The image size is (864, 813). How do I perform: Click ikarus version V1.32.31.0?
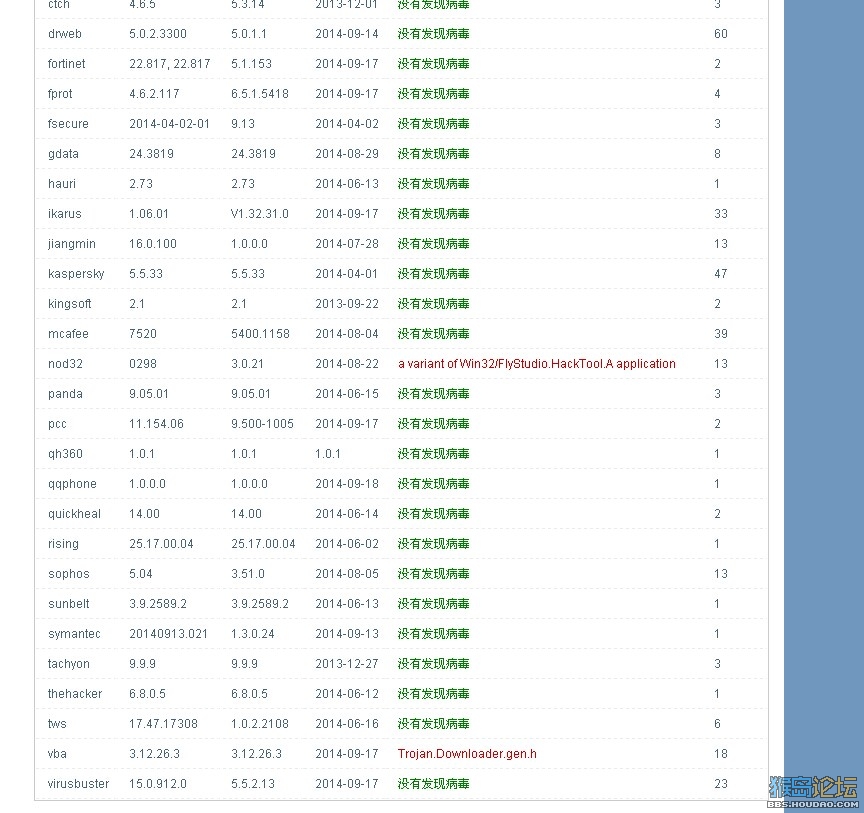[260, 214]
